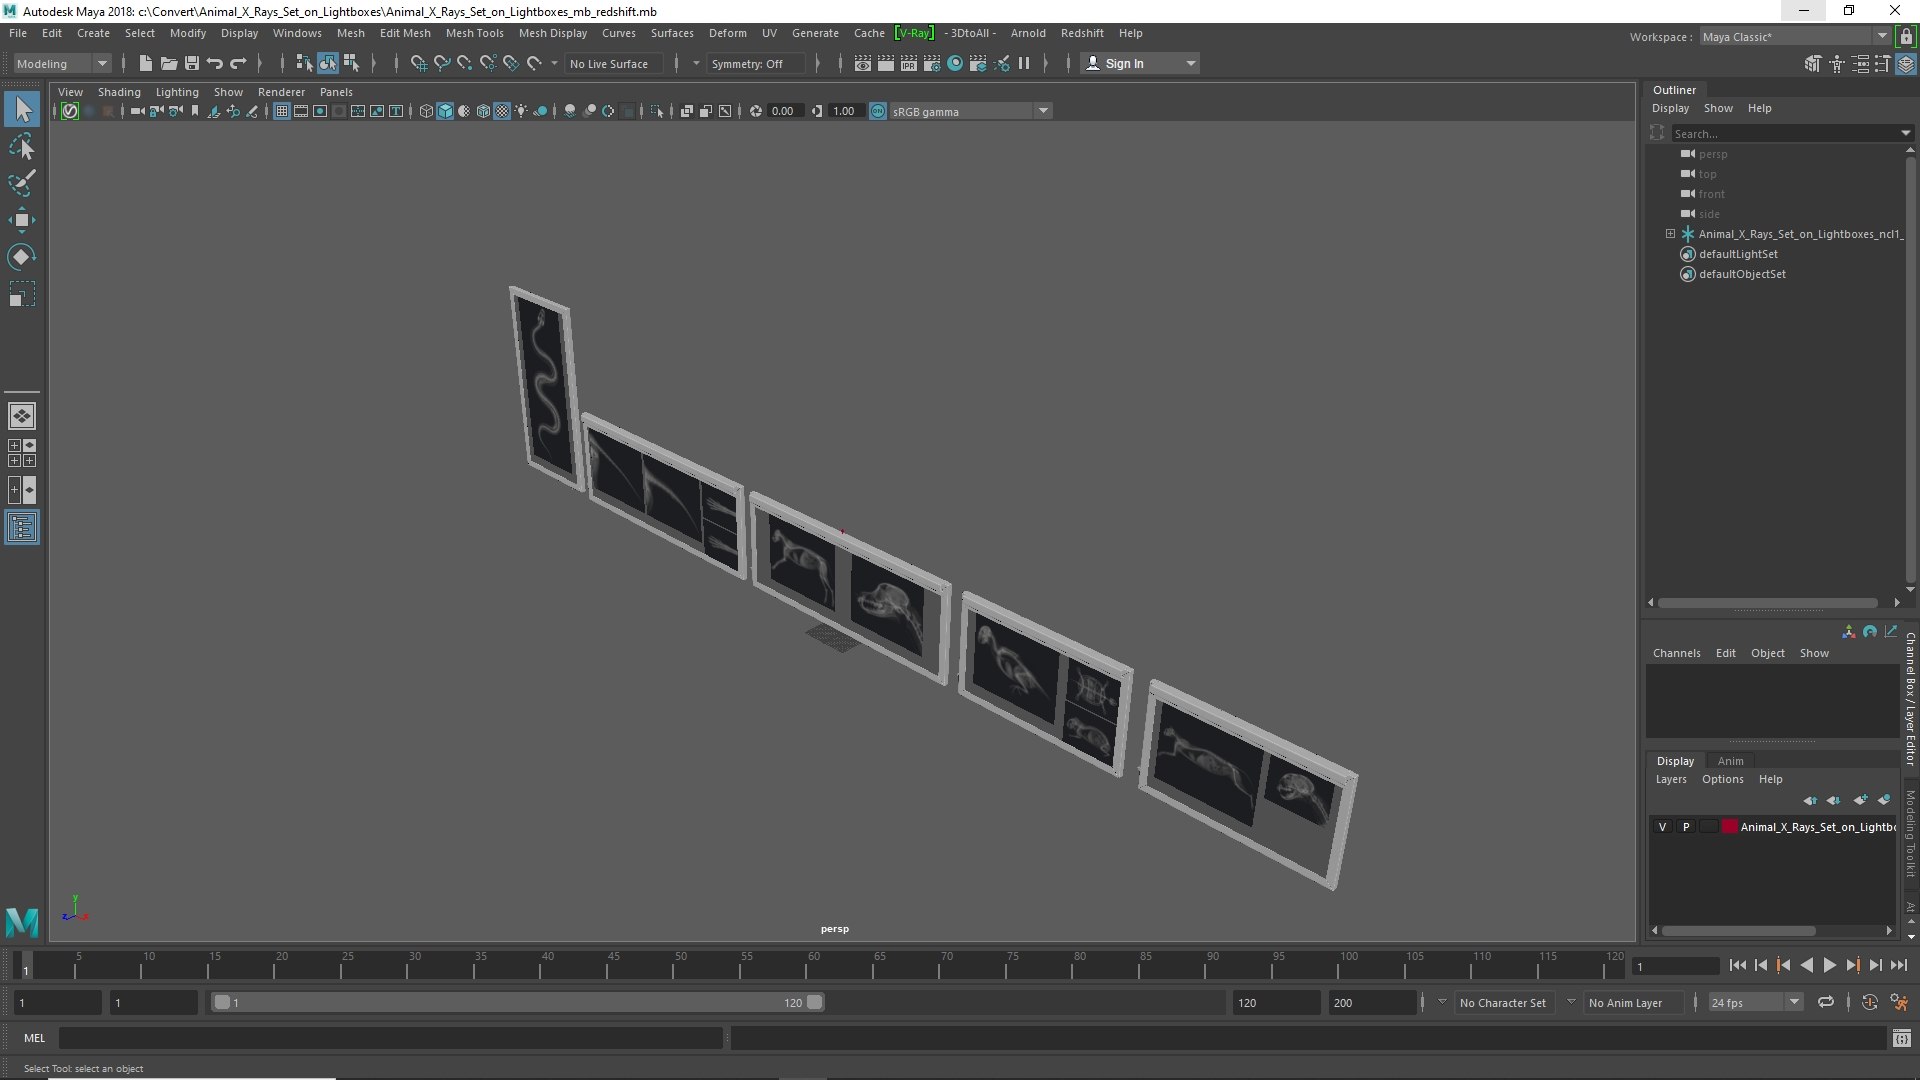Open the Maya Classic workspace dropdown
The height and width of the screenshot is (1080, 1920).
point(1794,37)
